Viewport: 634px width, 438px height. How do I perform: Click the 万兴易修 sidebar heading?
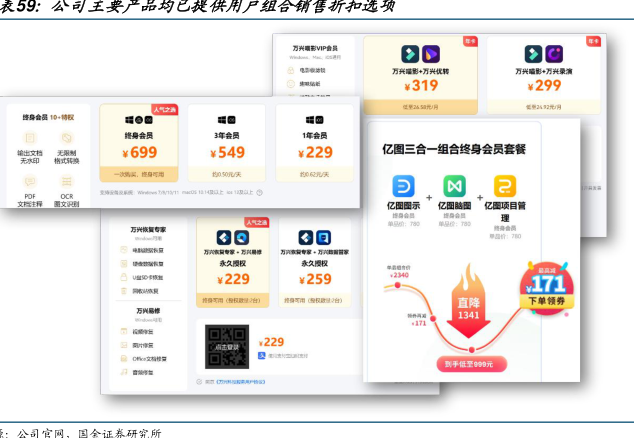(x=148, y=311)
